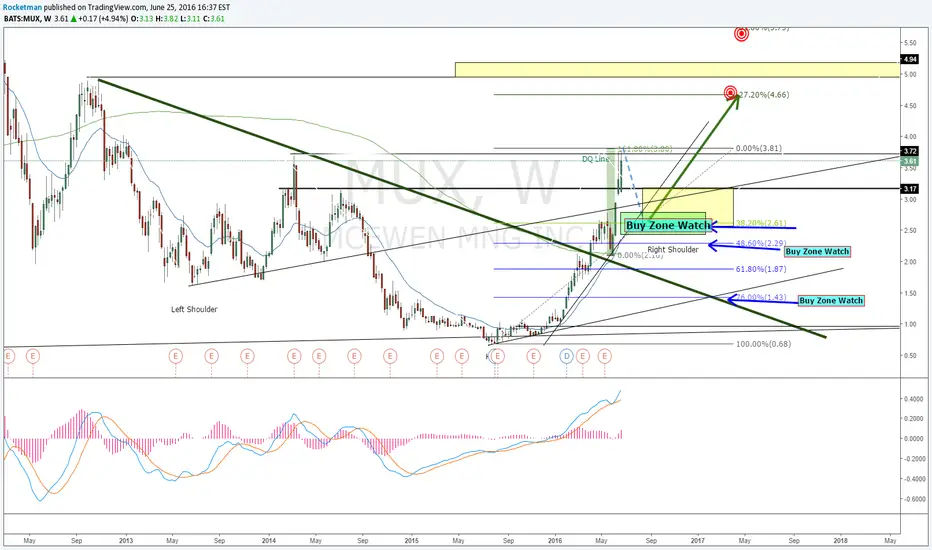Click the 2013 label on time axis
This screenshot has width=932, height=550.
click(x=126, y=540)
